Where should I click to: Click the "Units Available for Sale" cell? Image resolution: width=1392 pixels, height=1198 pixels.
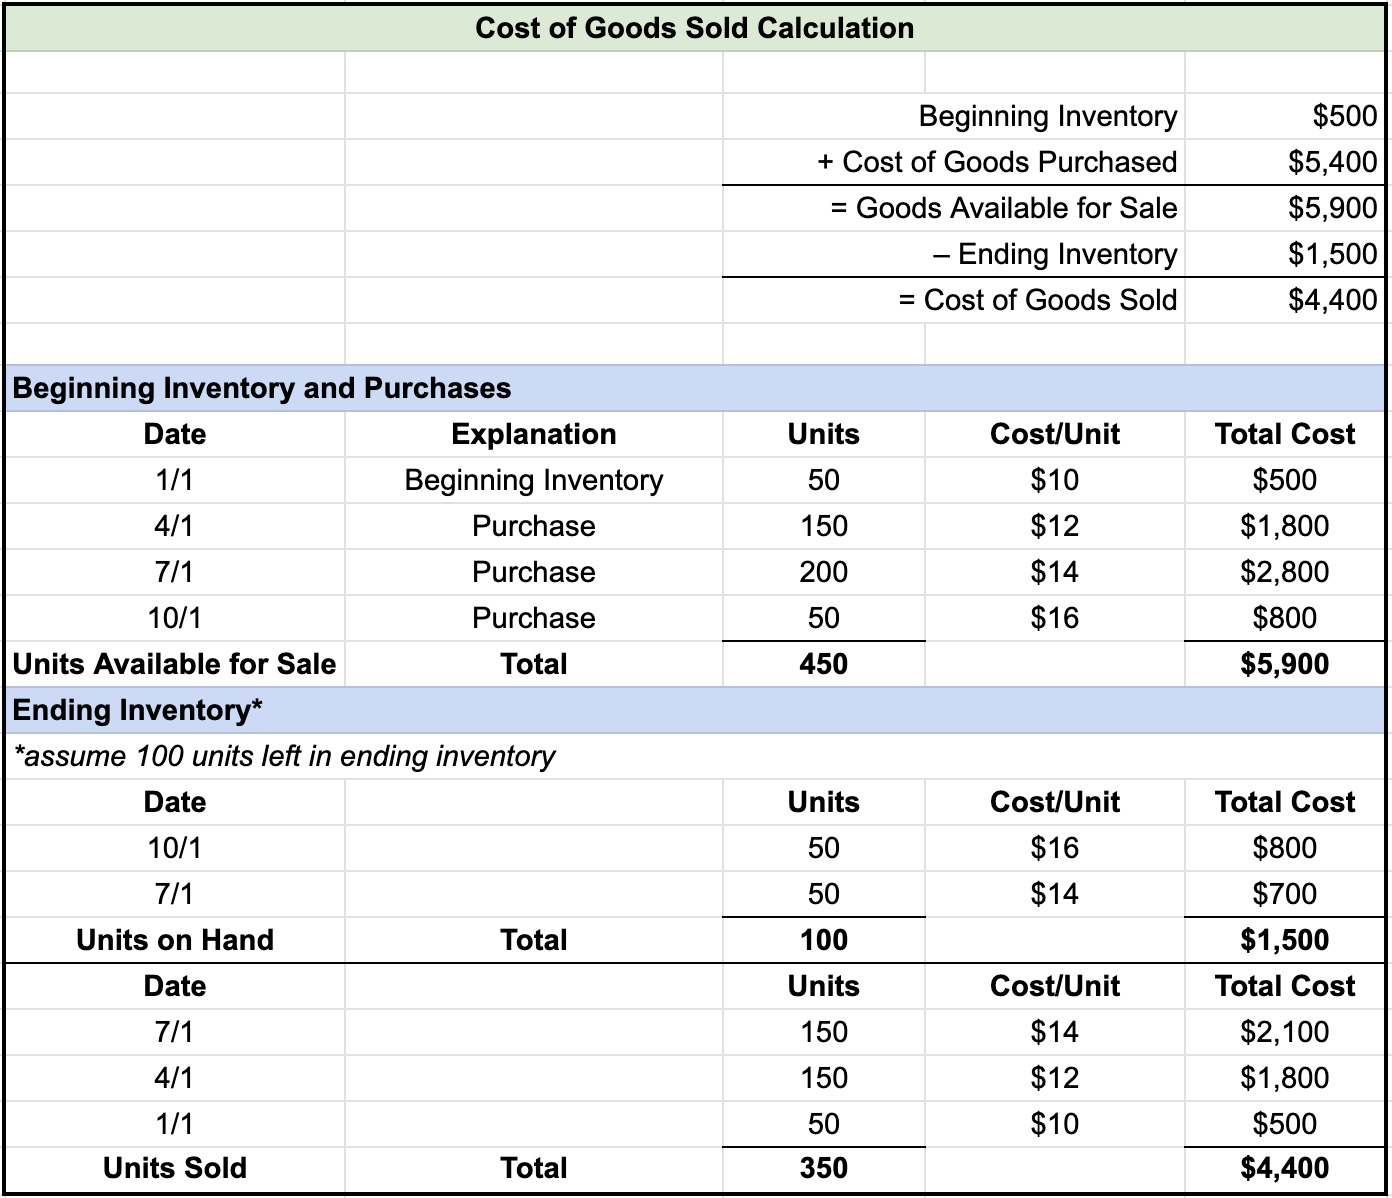174,664
